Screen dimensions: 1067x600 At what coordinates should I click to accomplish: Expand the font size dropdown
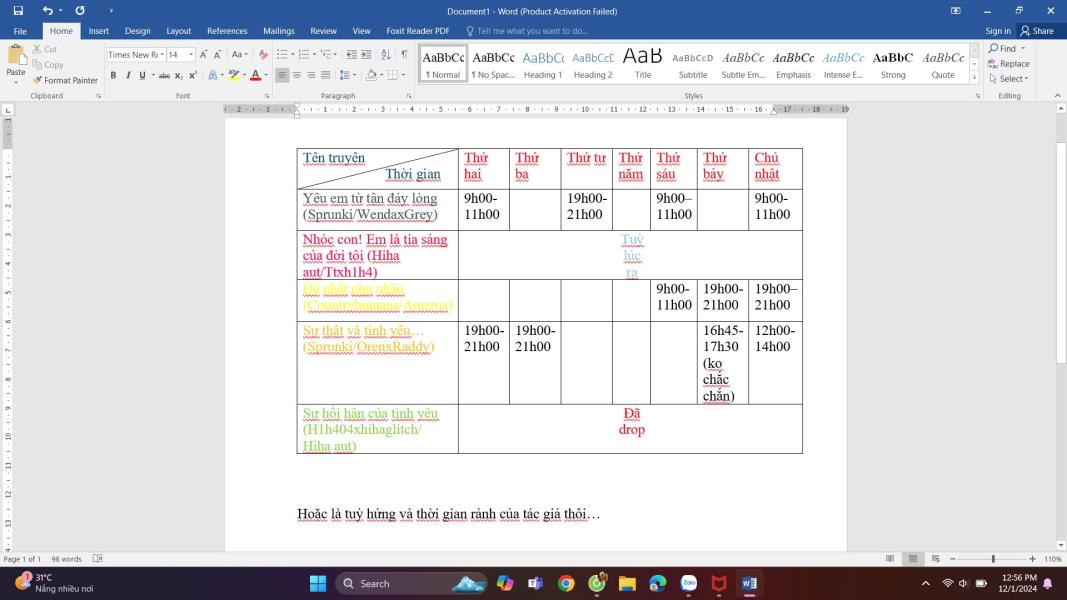coord(190,55)
